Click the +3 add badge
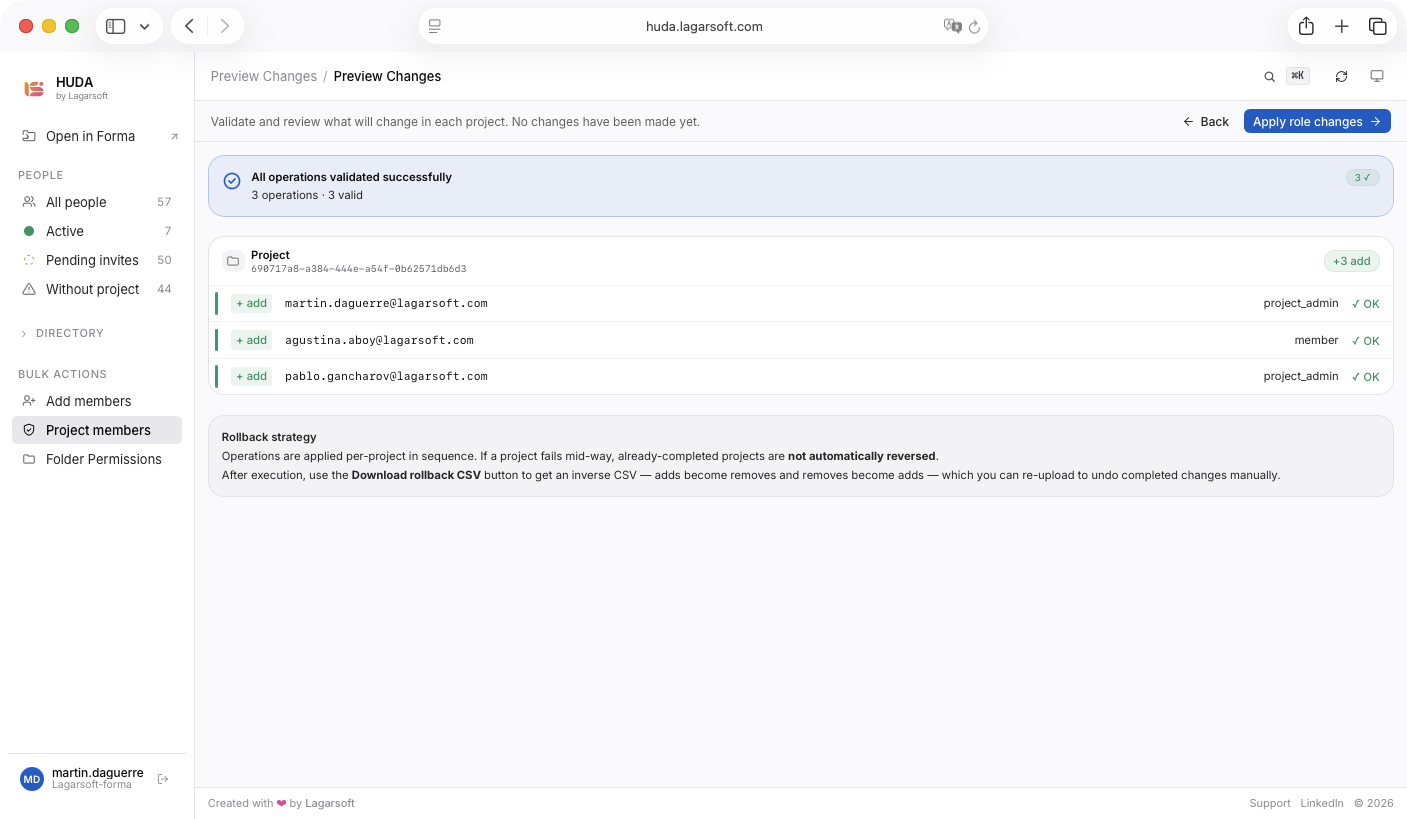1407x819 pixels. point(1352,261)
